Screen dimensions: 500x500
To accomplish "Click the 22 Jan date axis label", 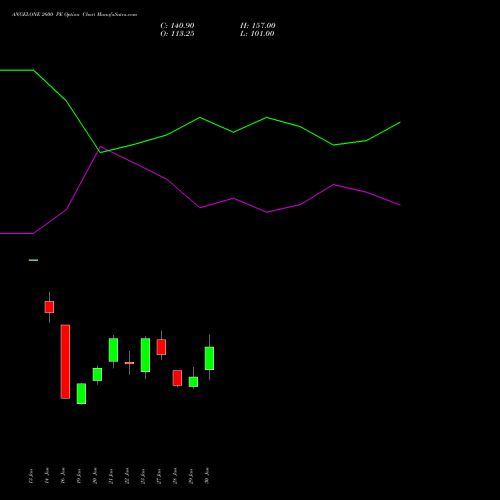I will tap(127, 476).
